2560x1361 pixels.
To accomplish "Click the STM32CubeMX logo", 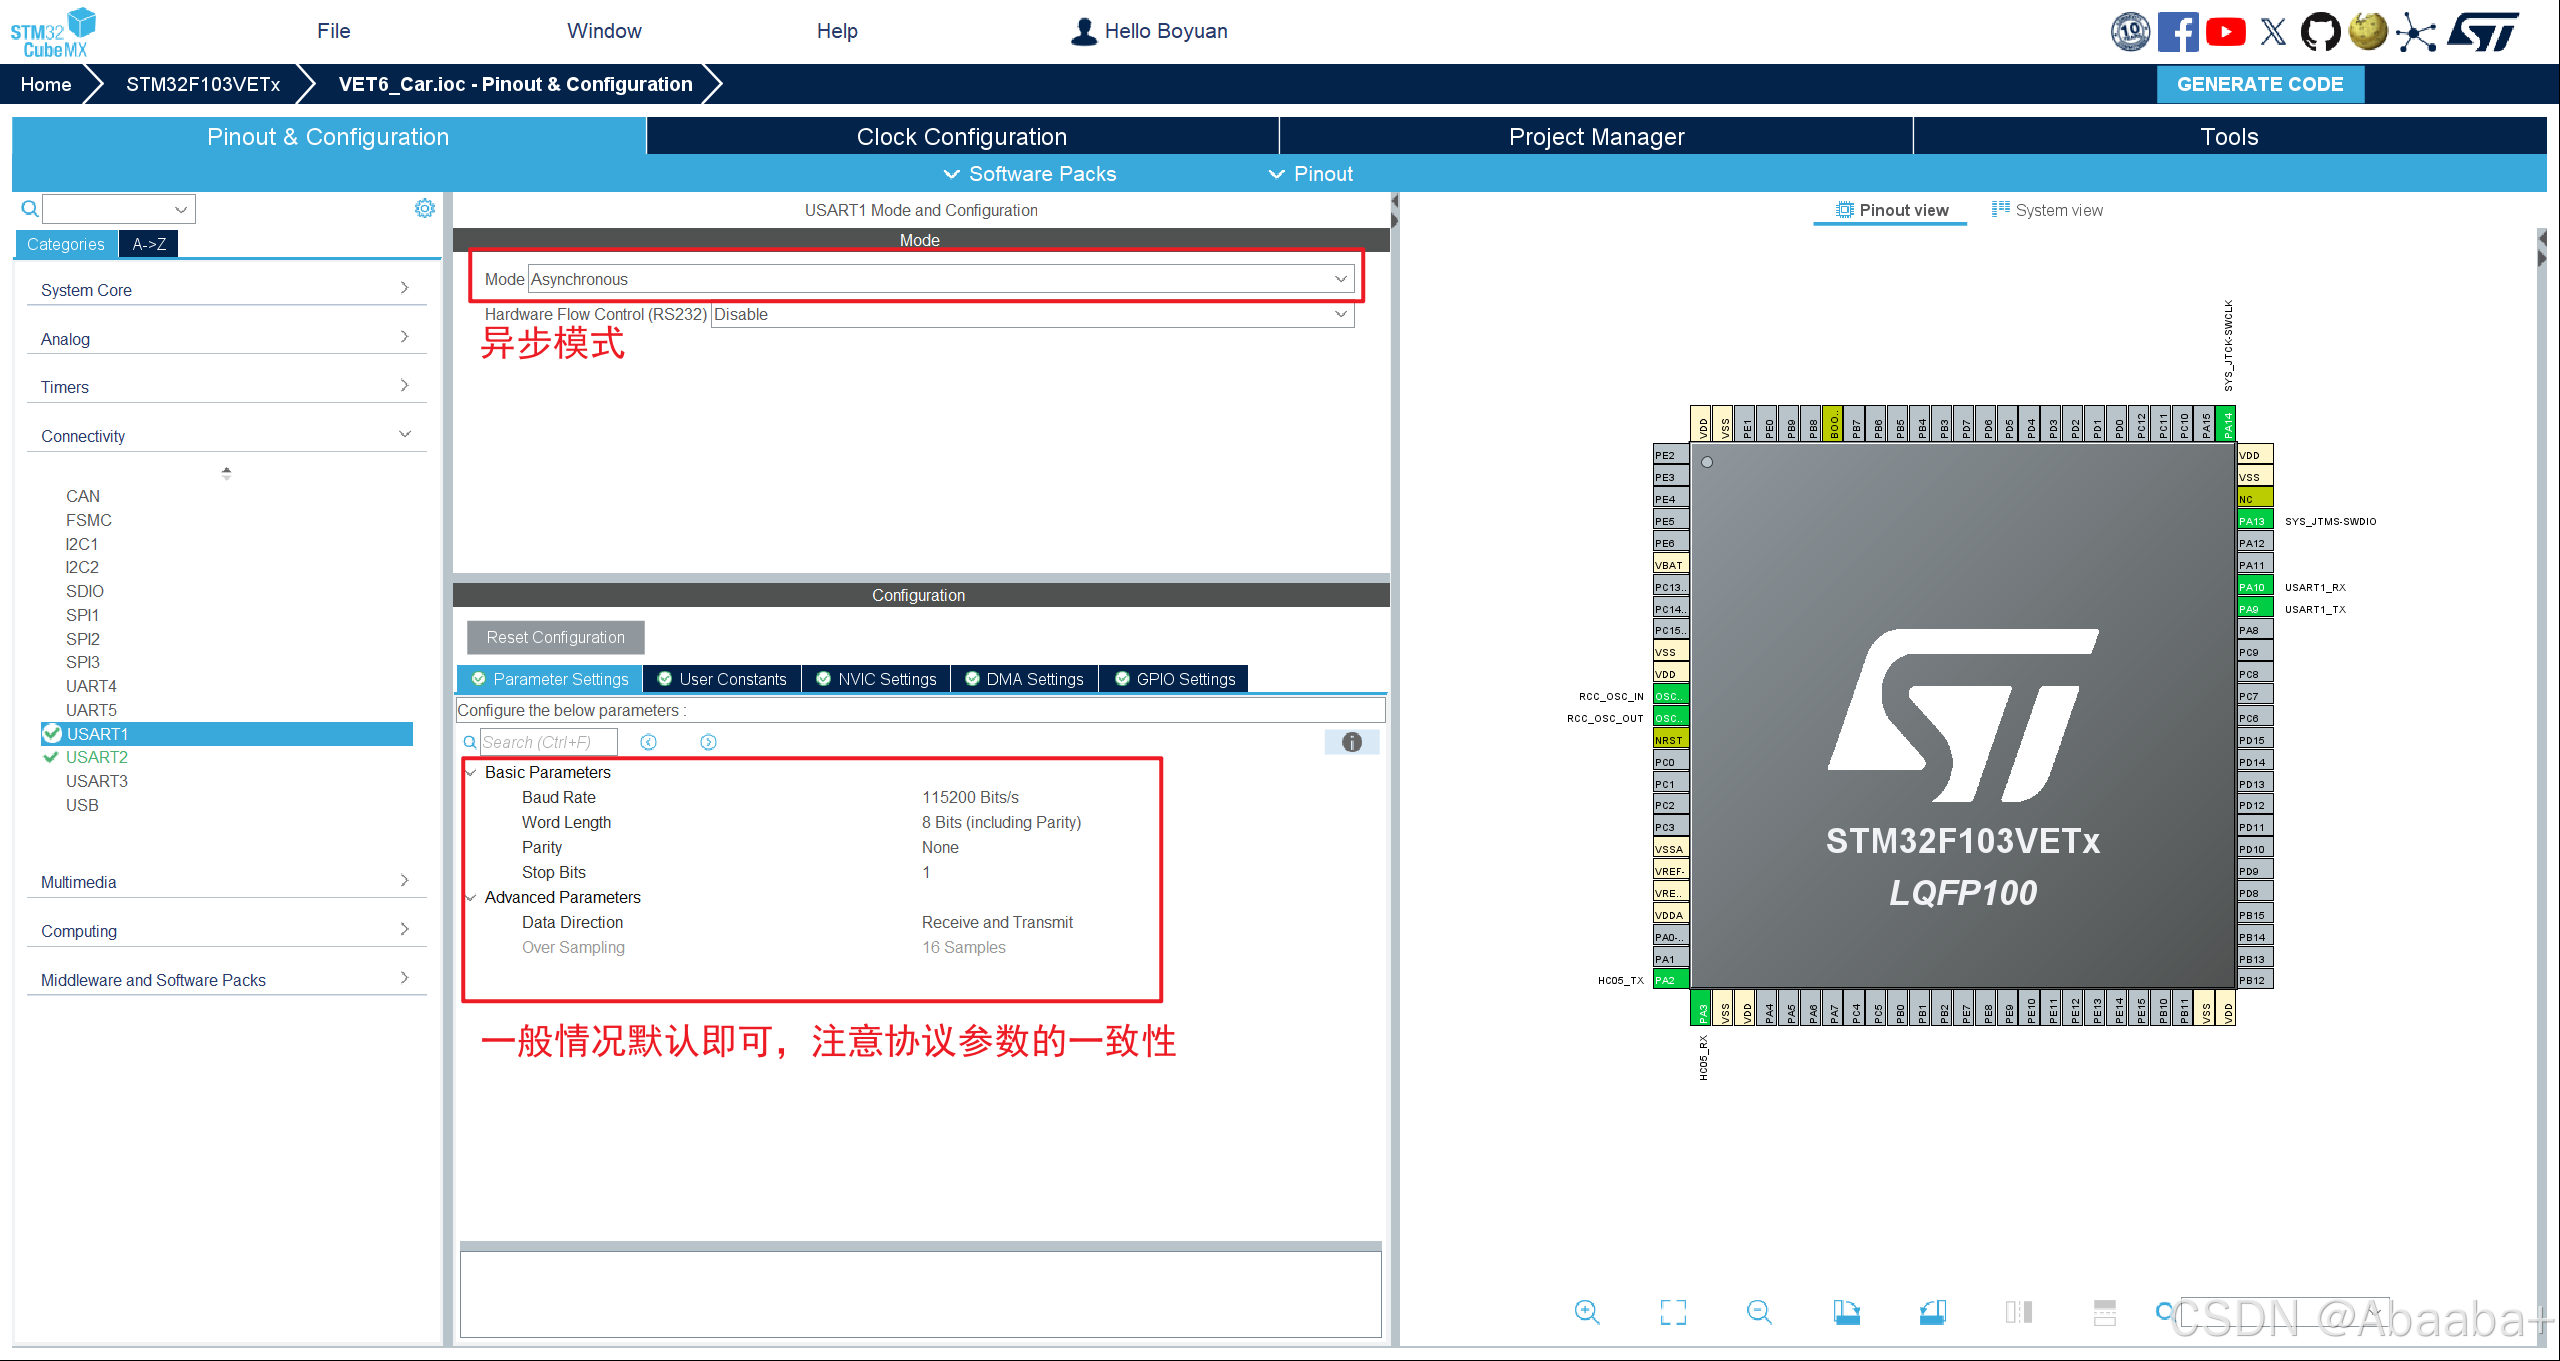I will (x=53, y=32).
